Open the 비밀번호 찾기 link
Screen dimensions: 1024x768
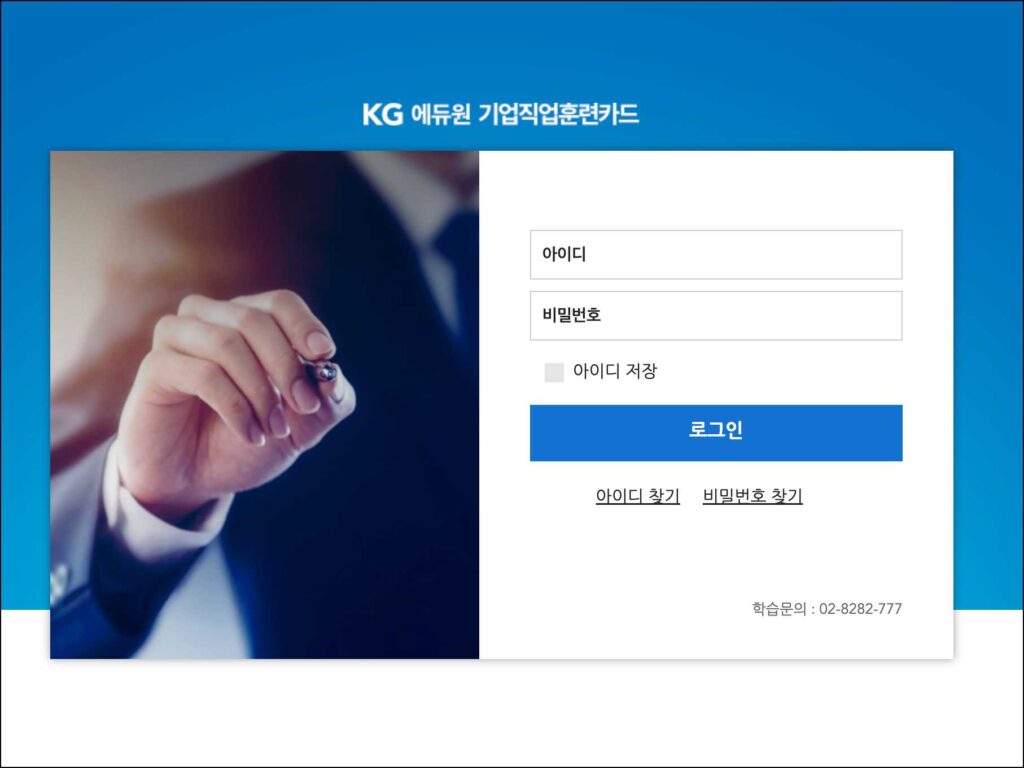[x=752, y=496]
